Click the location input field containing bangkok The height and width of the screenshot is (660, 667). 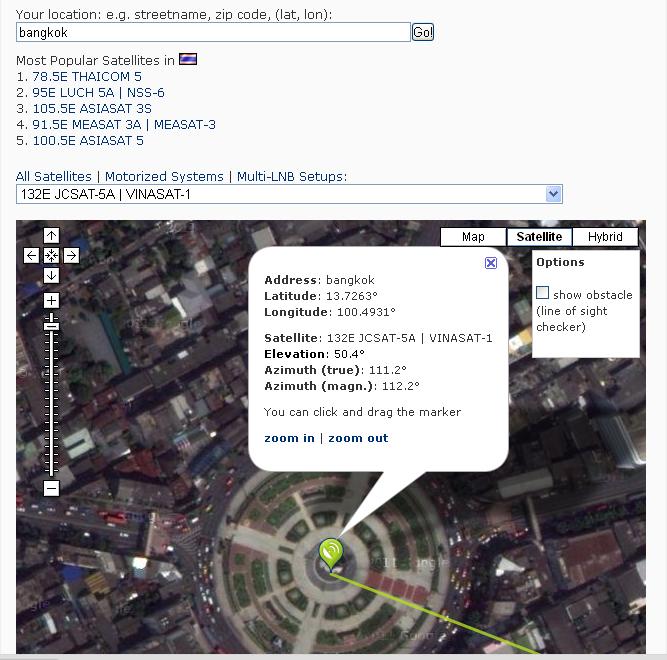(213, 32)
